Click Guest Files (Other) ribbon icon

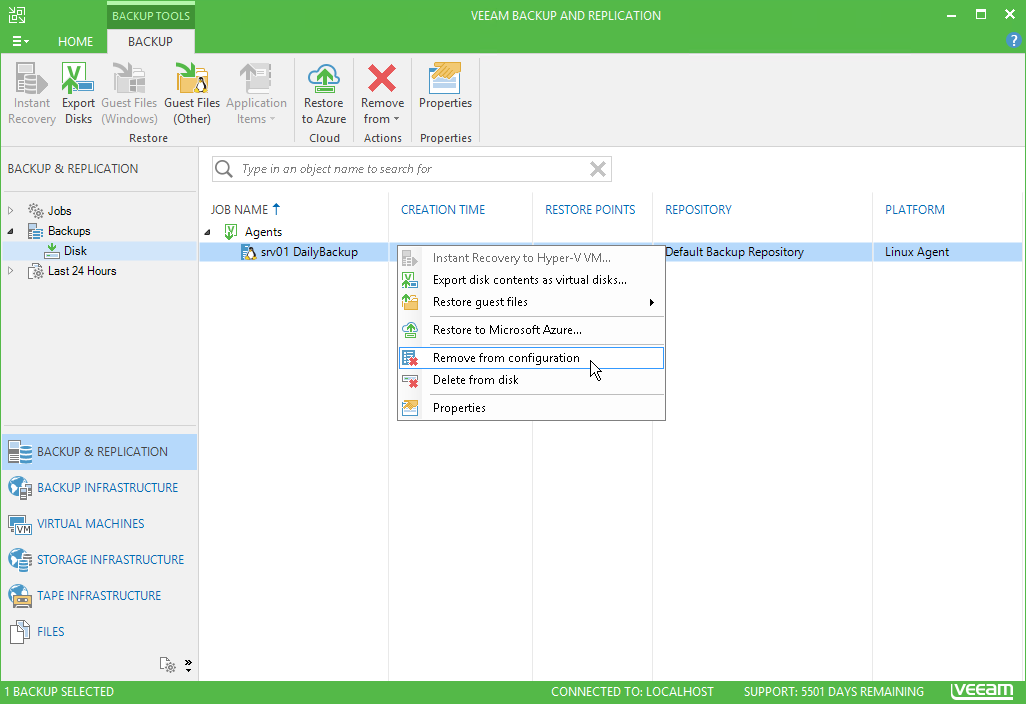[x=192, y=93]
